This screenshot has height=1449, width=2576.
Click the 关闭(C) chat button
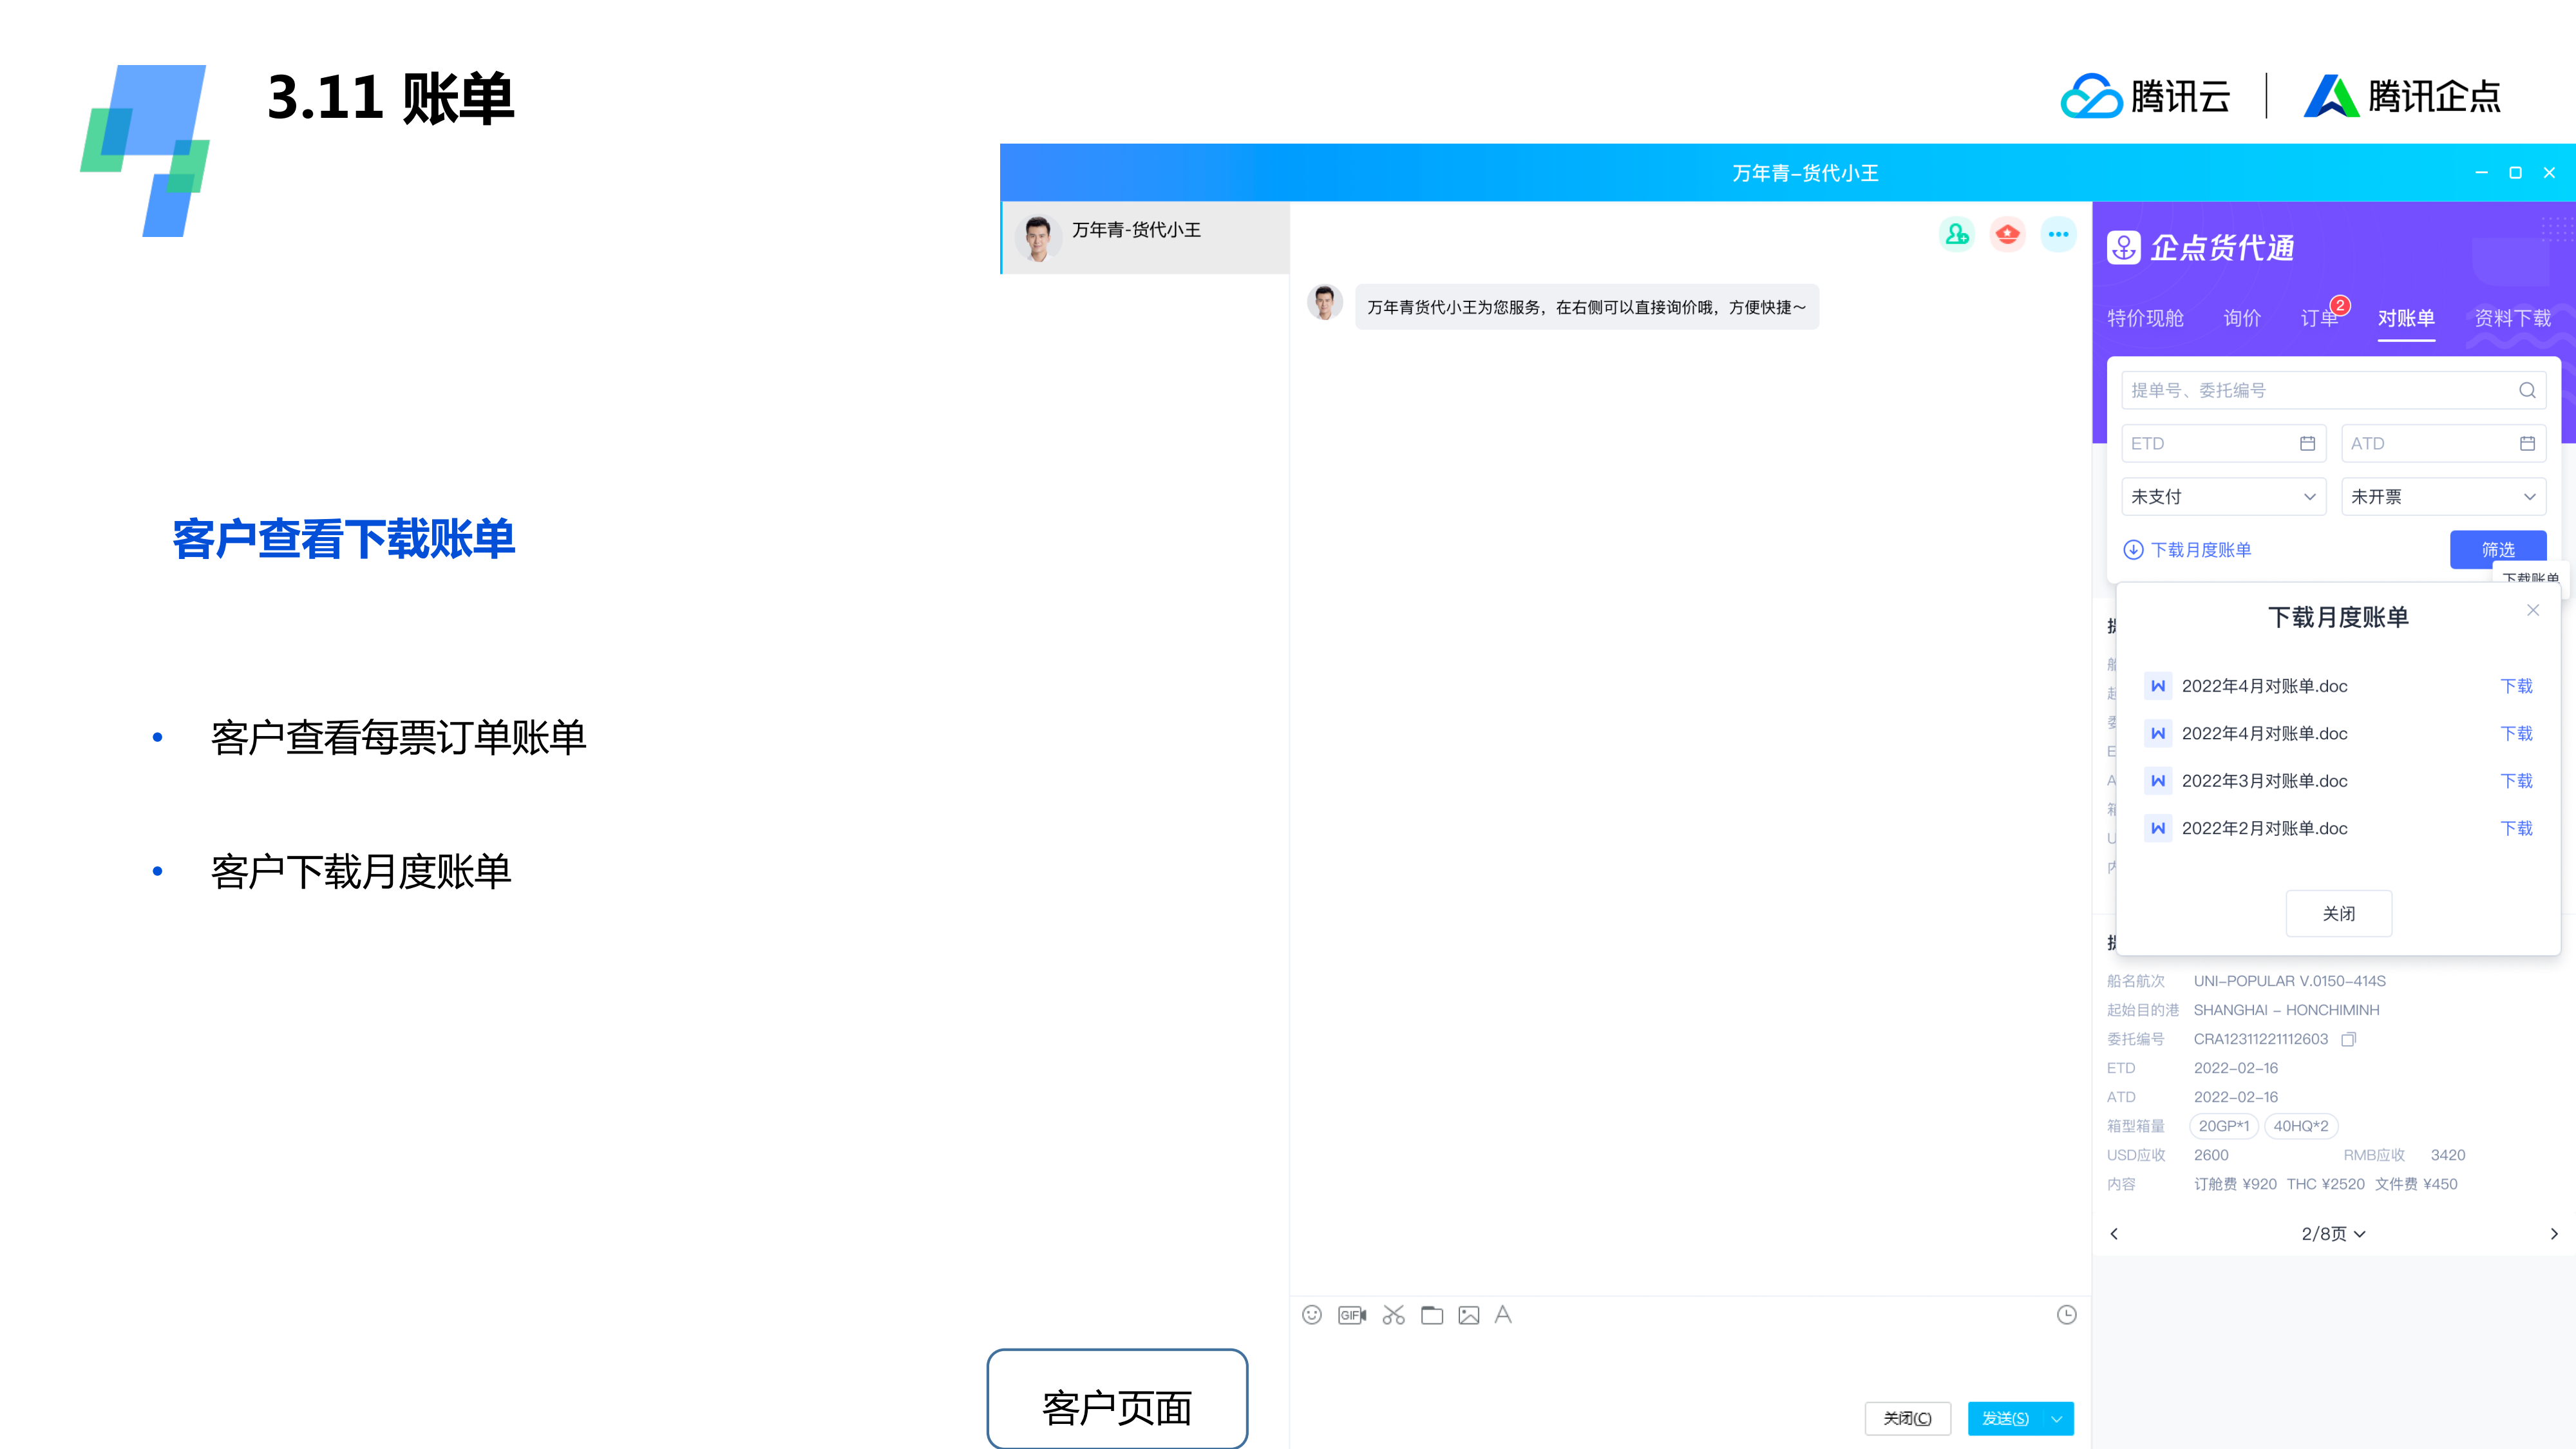click(x=1908, y=1419)
